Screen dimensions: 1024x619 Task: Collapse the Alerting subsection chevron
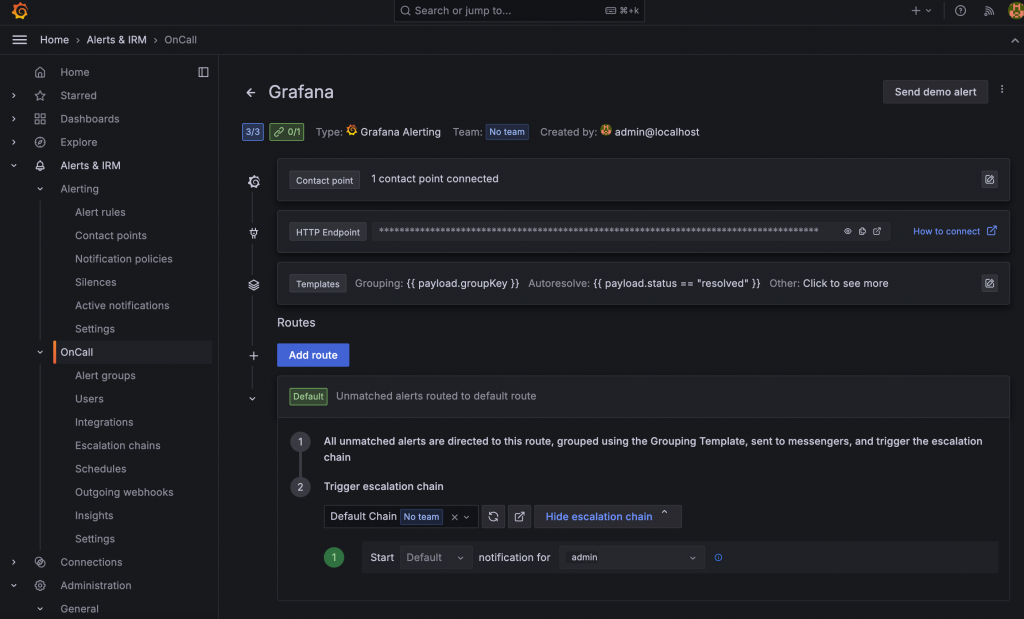40,189
